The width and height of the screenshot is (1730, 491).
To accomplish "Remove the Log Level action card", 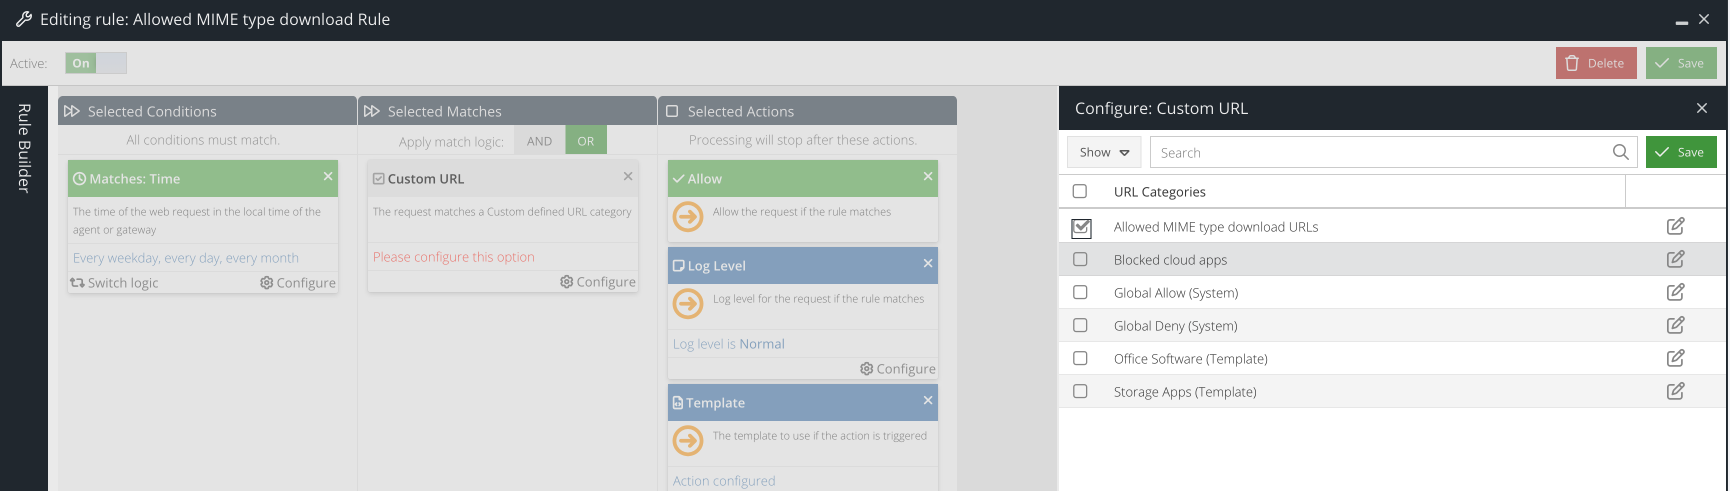I will pyautogui.click(x=927, y=264).
